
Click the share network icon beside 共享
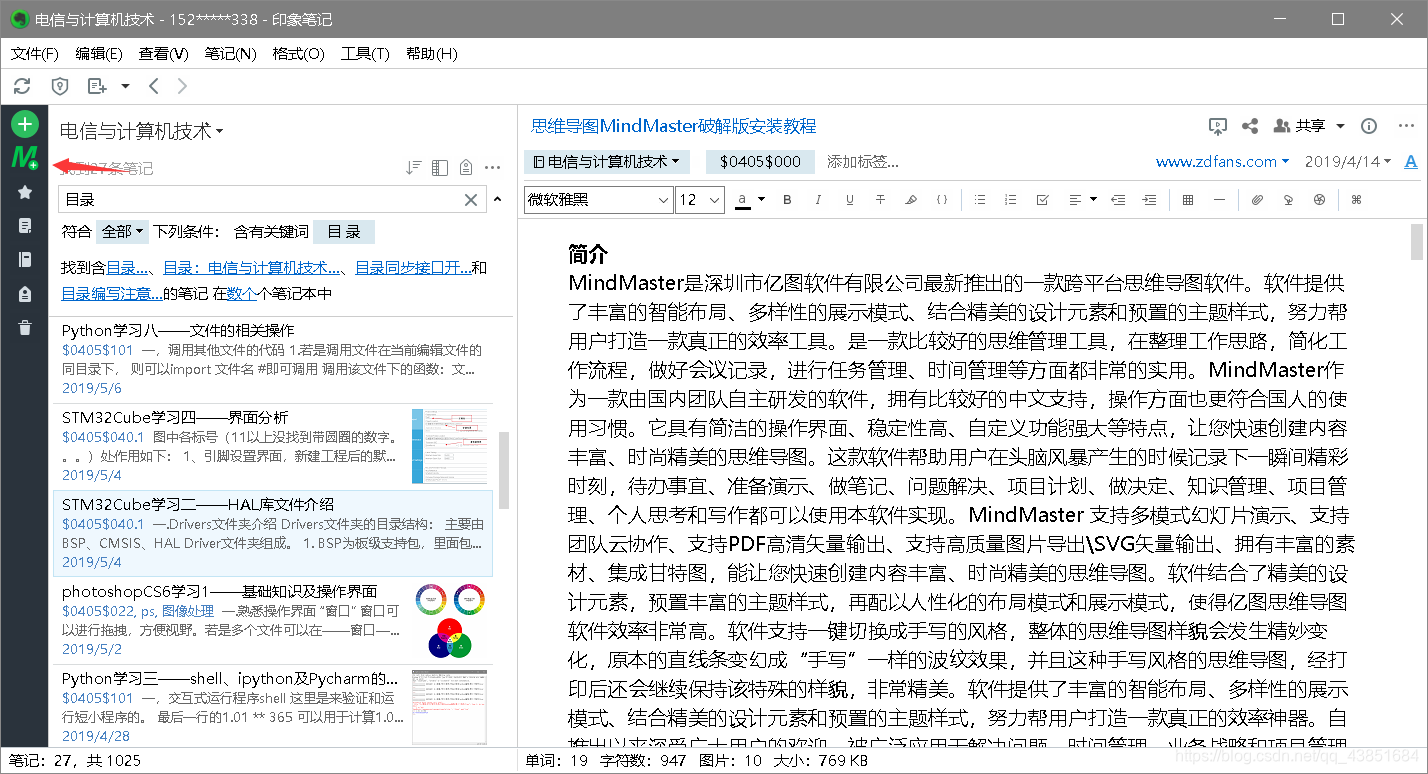[x=1250, y=126]
